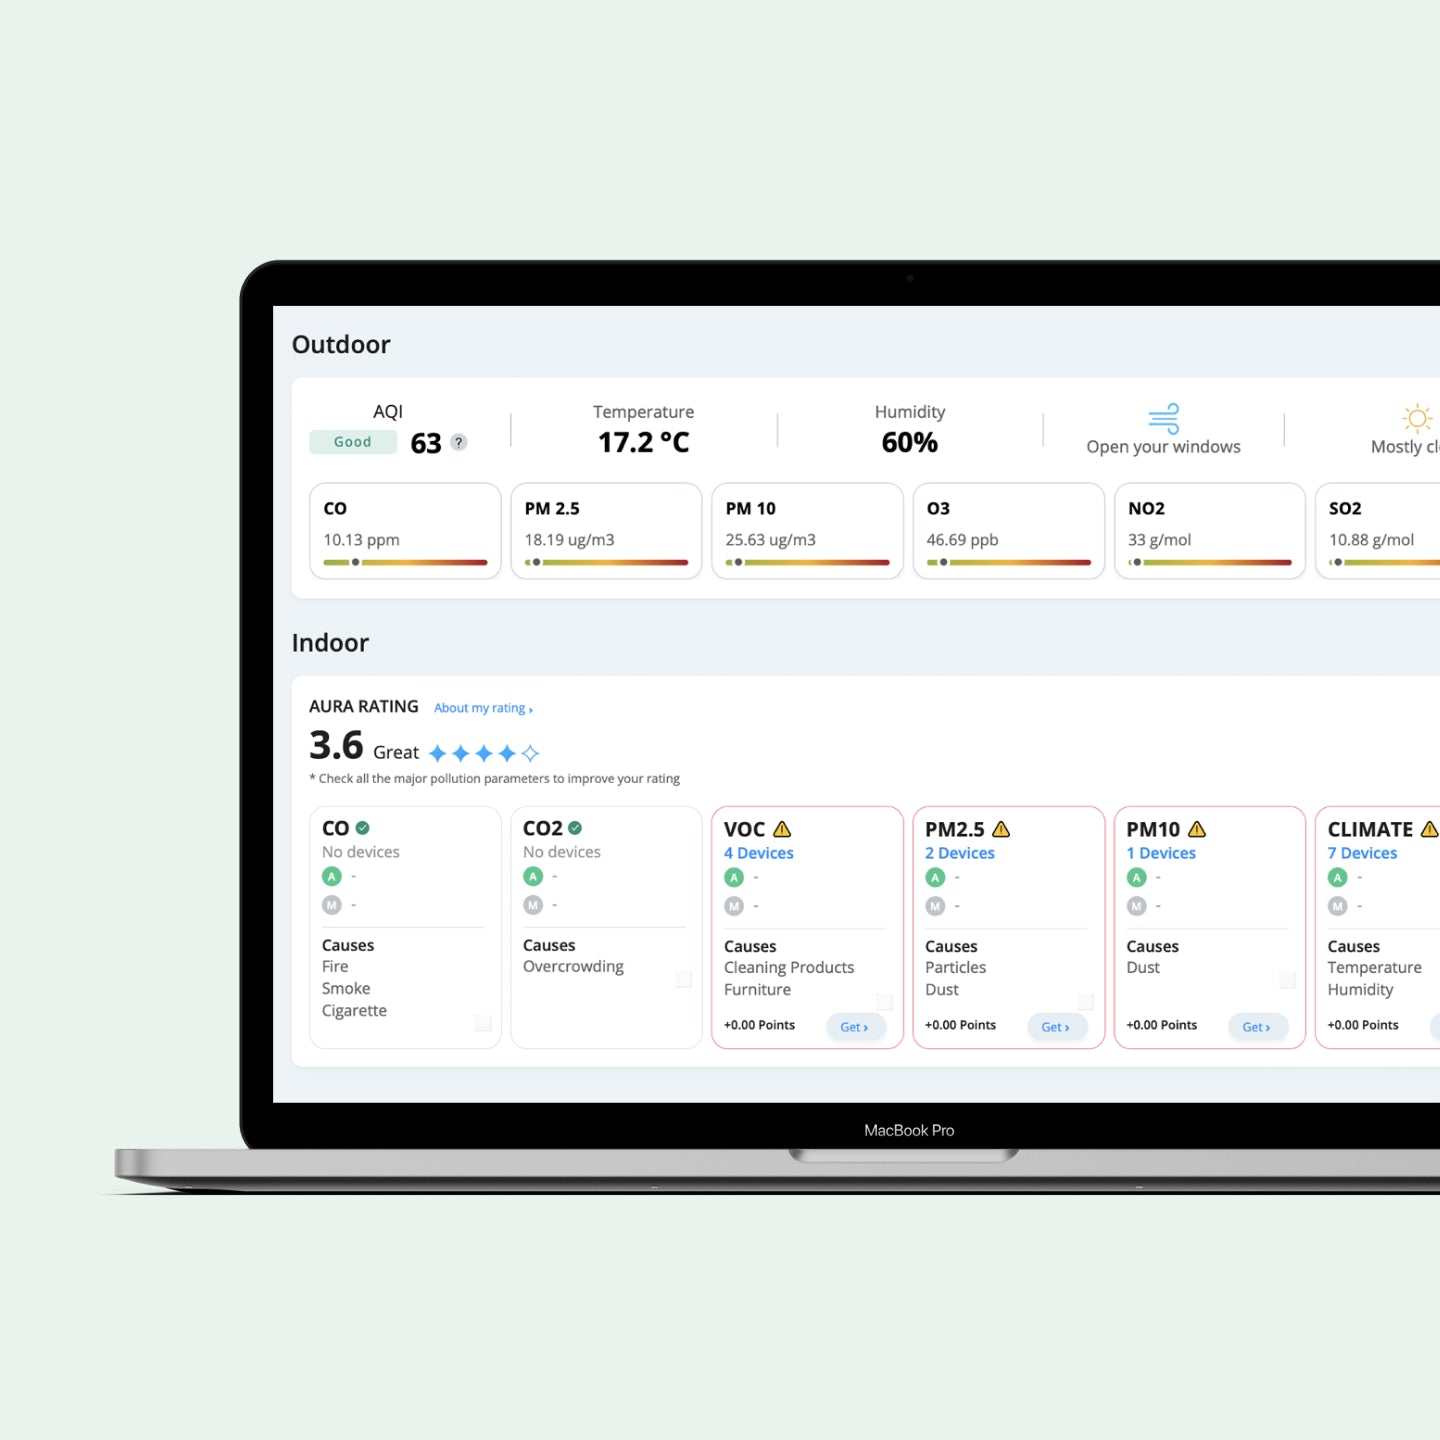Viewport: 1440px width, 1440px height.
Task: Click the Outdoor section heading
Action: [x=341, y=345]
